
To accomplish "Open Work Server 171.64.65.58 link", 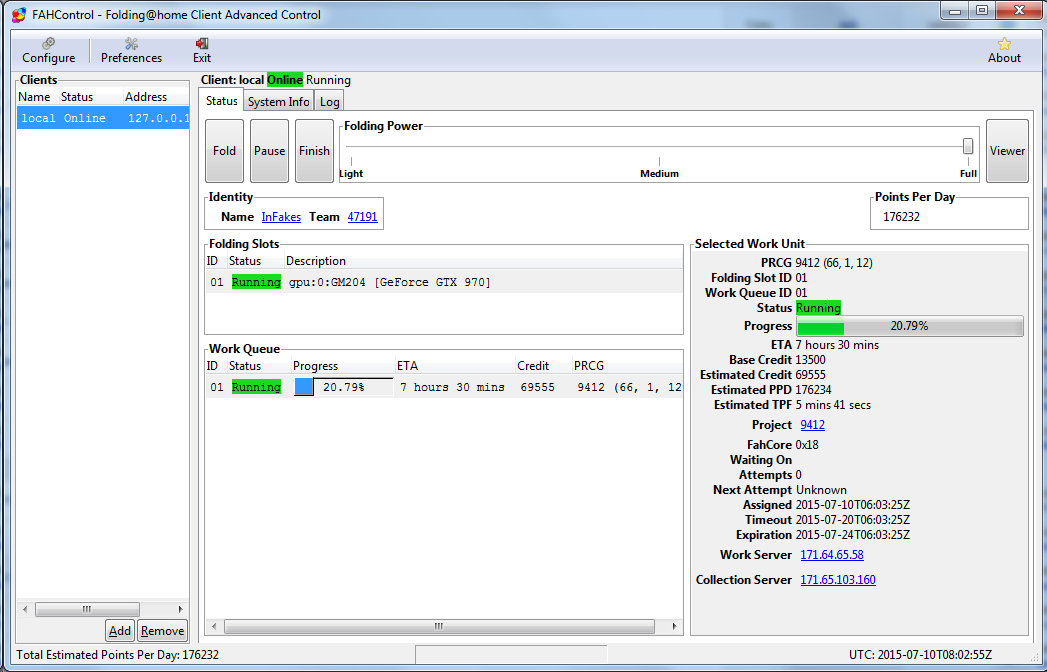I will click(x=832, y=555).
